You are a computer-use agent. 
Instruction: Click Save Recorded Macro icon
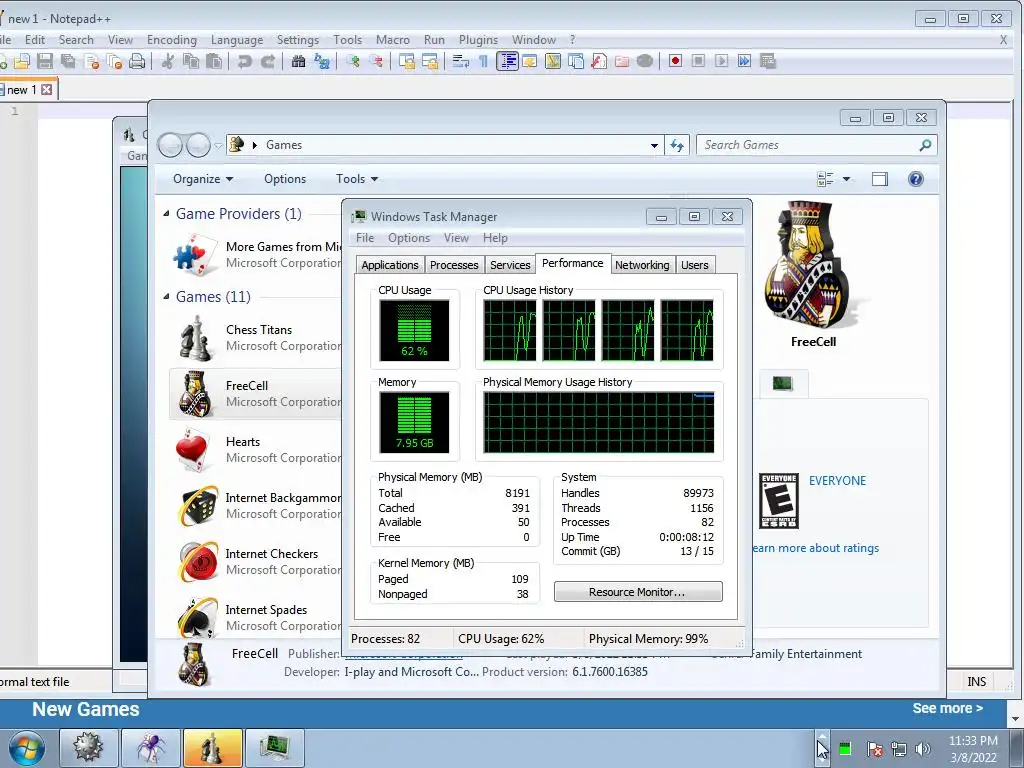coord(768,61)
